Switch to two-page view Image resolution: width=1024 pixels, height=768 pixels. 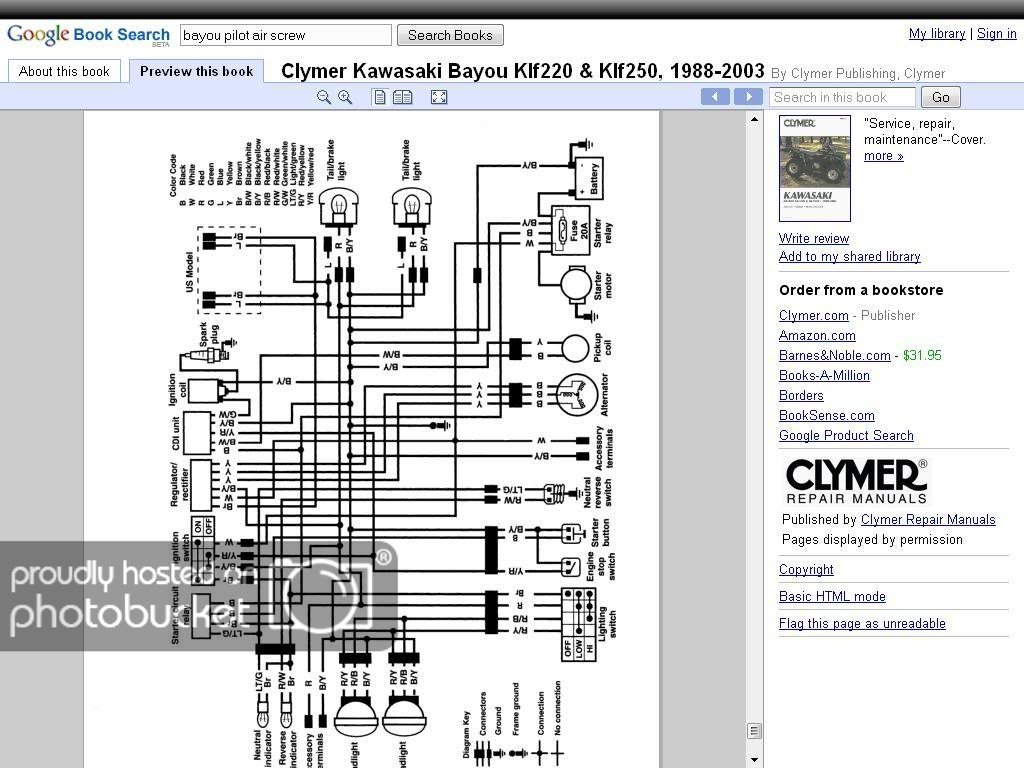pos(402,97)
